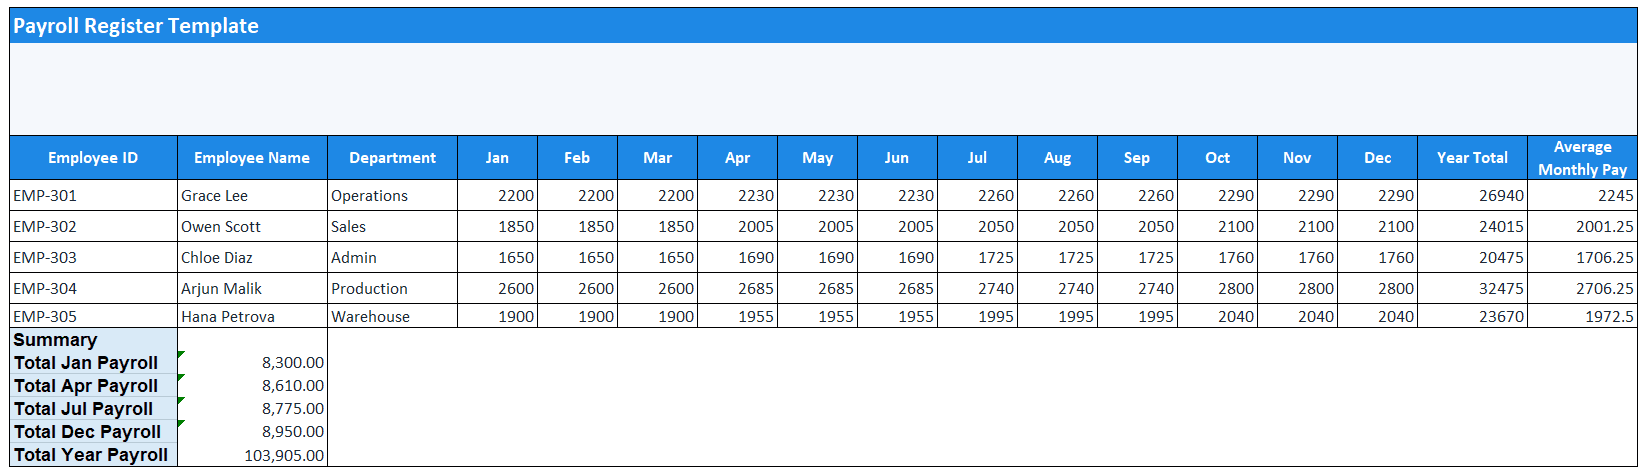1641x476 pixels.
Task: Select the Total Year Payroll label
Action: point(94,455)
